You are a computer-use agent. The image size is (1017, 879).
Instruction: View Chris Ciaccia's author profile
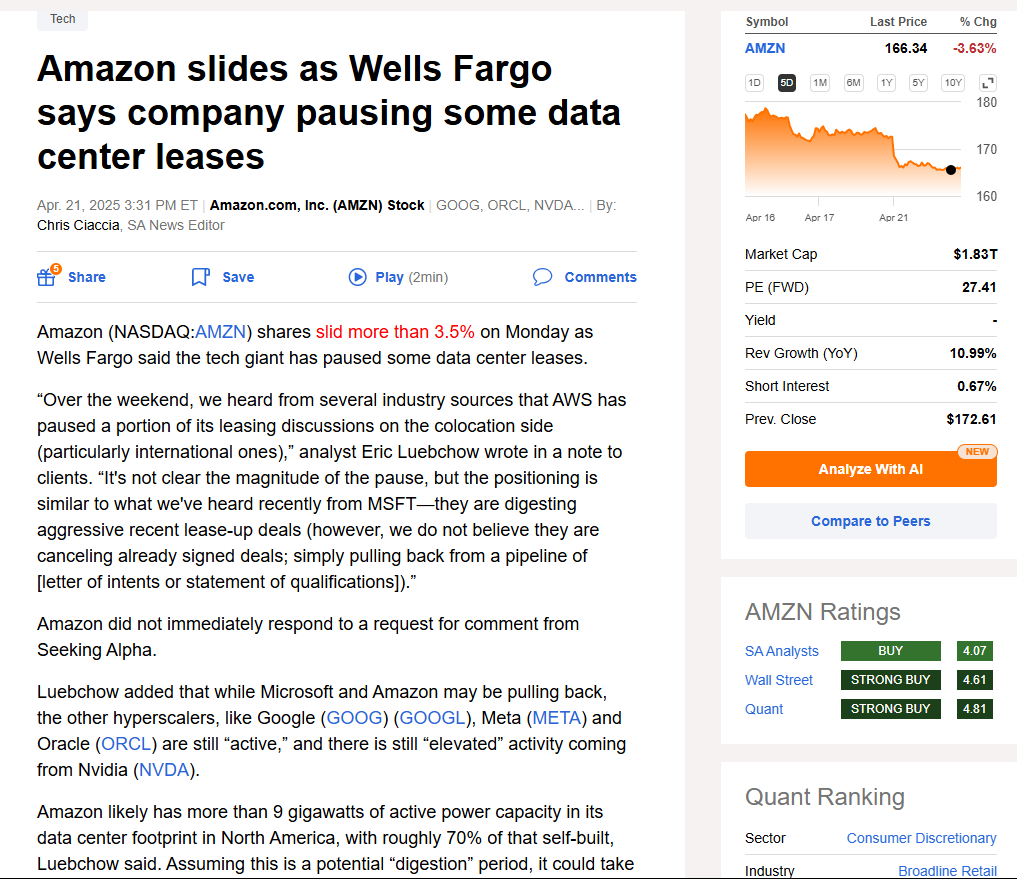(x=78, y=225)
